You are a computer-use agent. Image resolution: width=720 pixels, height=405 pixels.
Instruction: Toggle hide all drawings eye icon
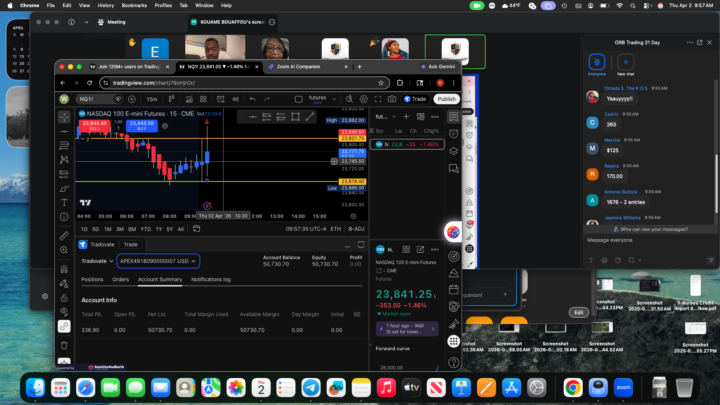(x=64, y=312)
